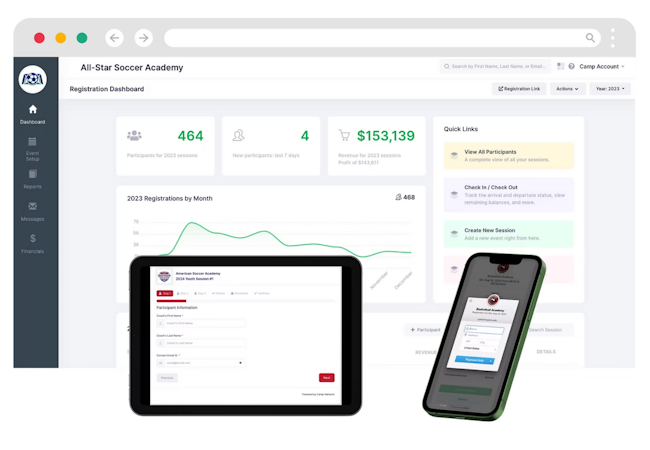Open the Messages envelope icon in sidebar
This screenshot has height=450, width=650.
coord(32,206)
